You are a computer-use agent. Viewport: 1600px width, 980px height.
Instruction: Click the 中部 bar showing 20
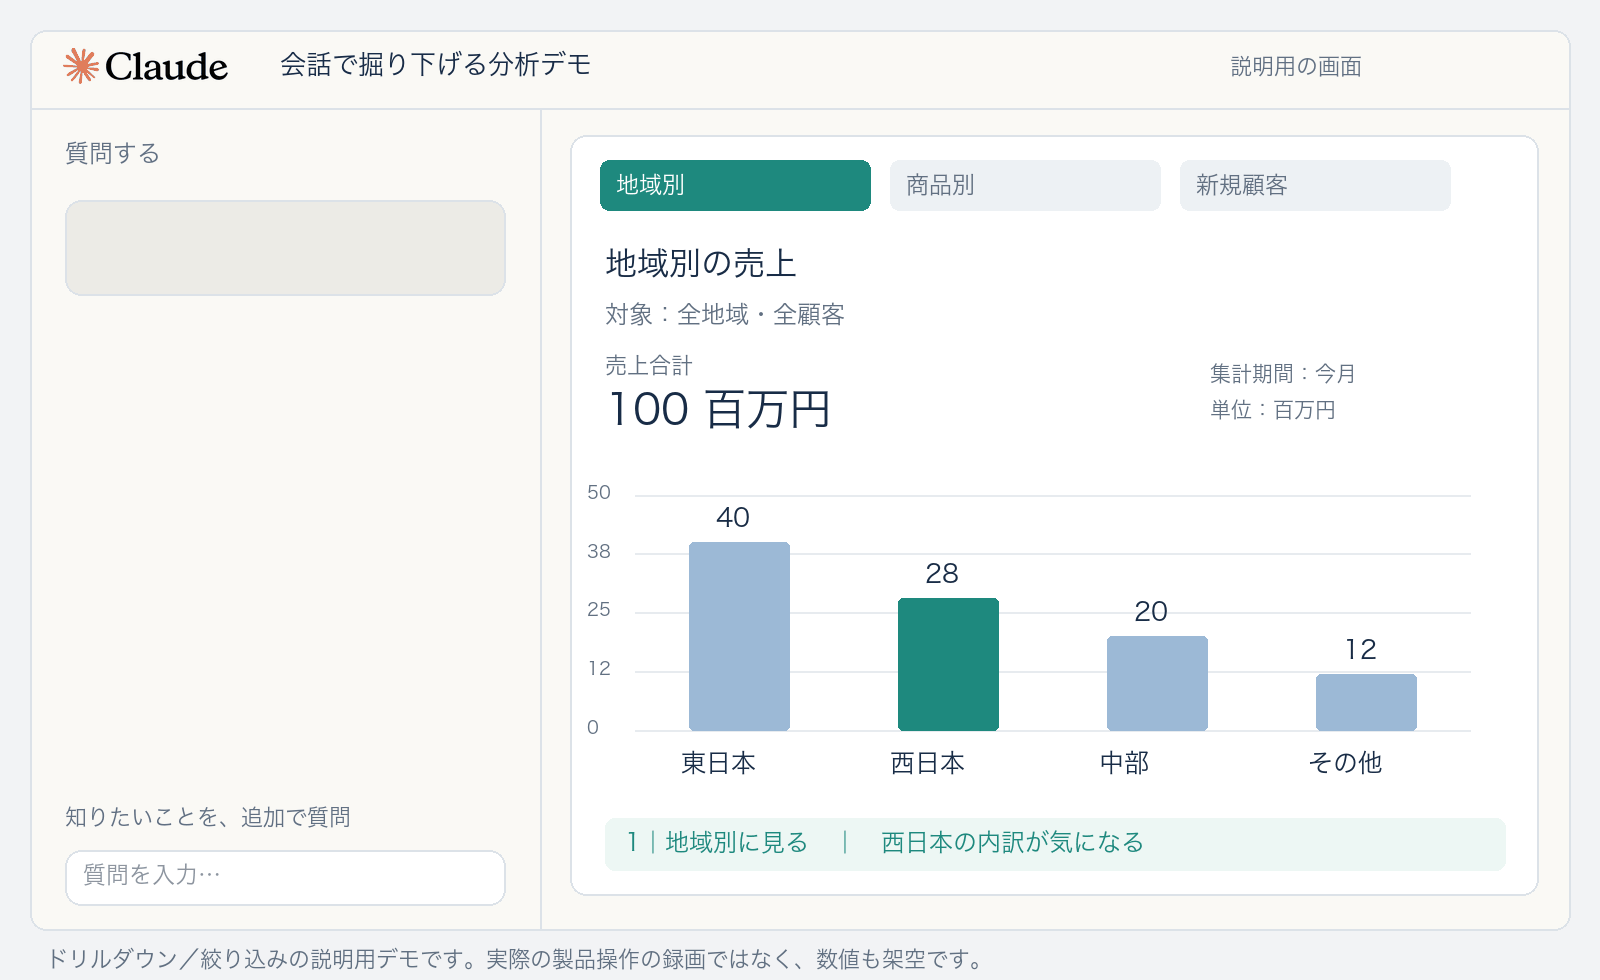[x=1157, y=683]
